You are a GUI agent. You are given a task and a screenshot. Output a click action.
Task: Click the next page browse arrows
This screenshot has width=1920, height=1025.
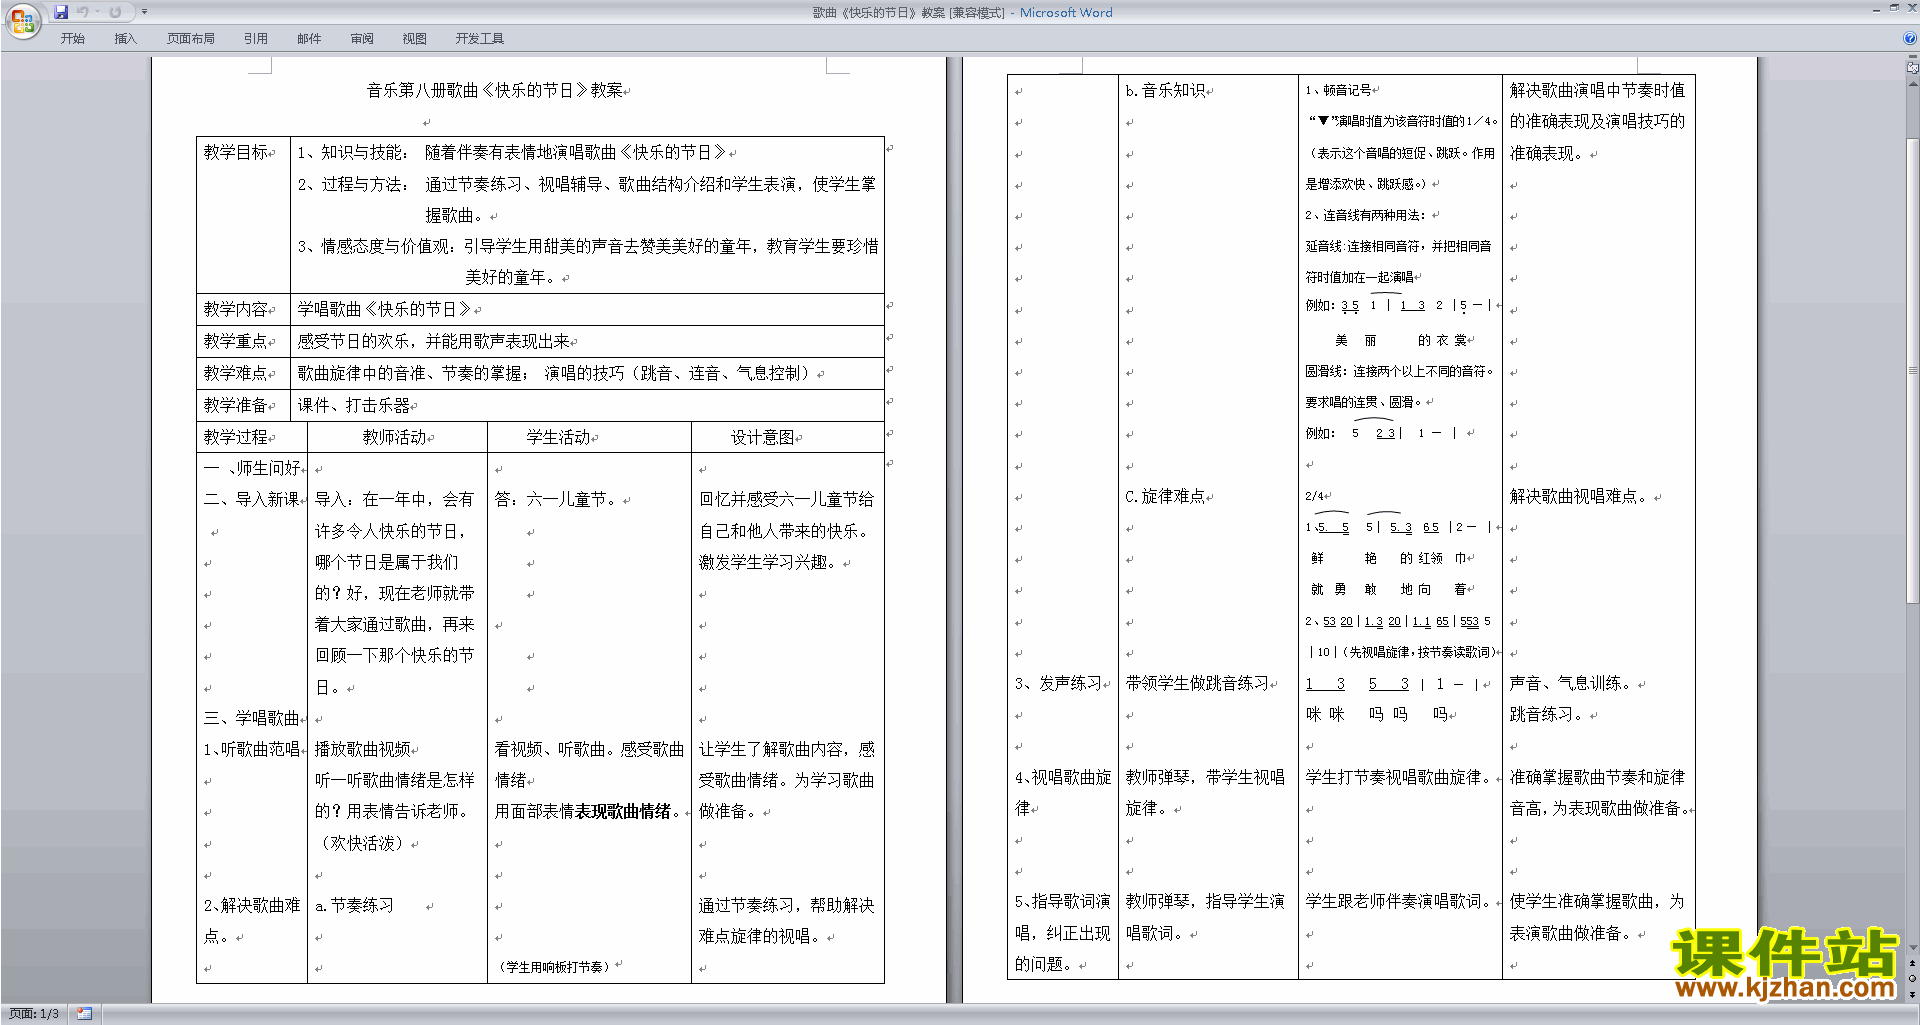coord(1913,994)
